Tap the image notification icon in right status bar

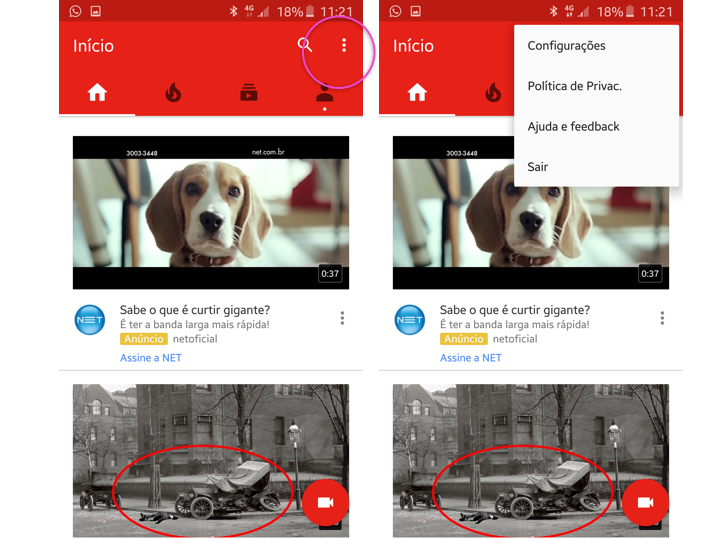[x=416, y=11]
